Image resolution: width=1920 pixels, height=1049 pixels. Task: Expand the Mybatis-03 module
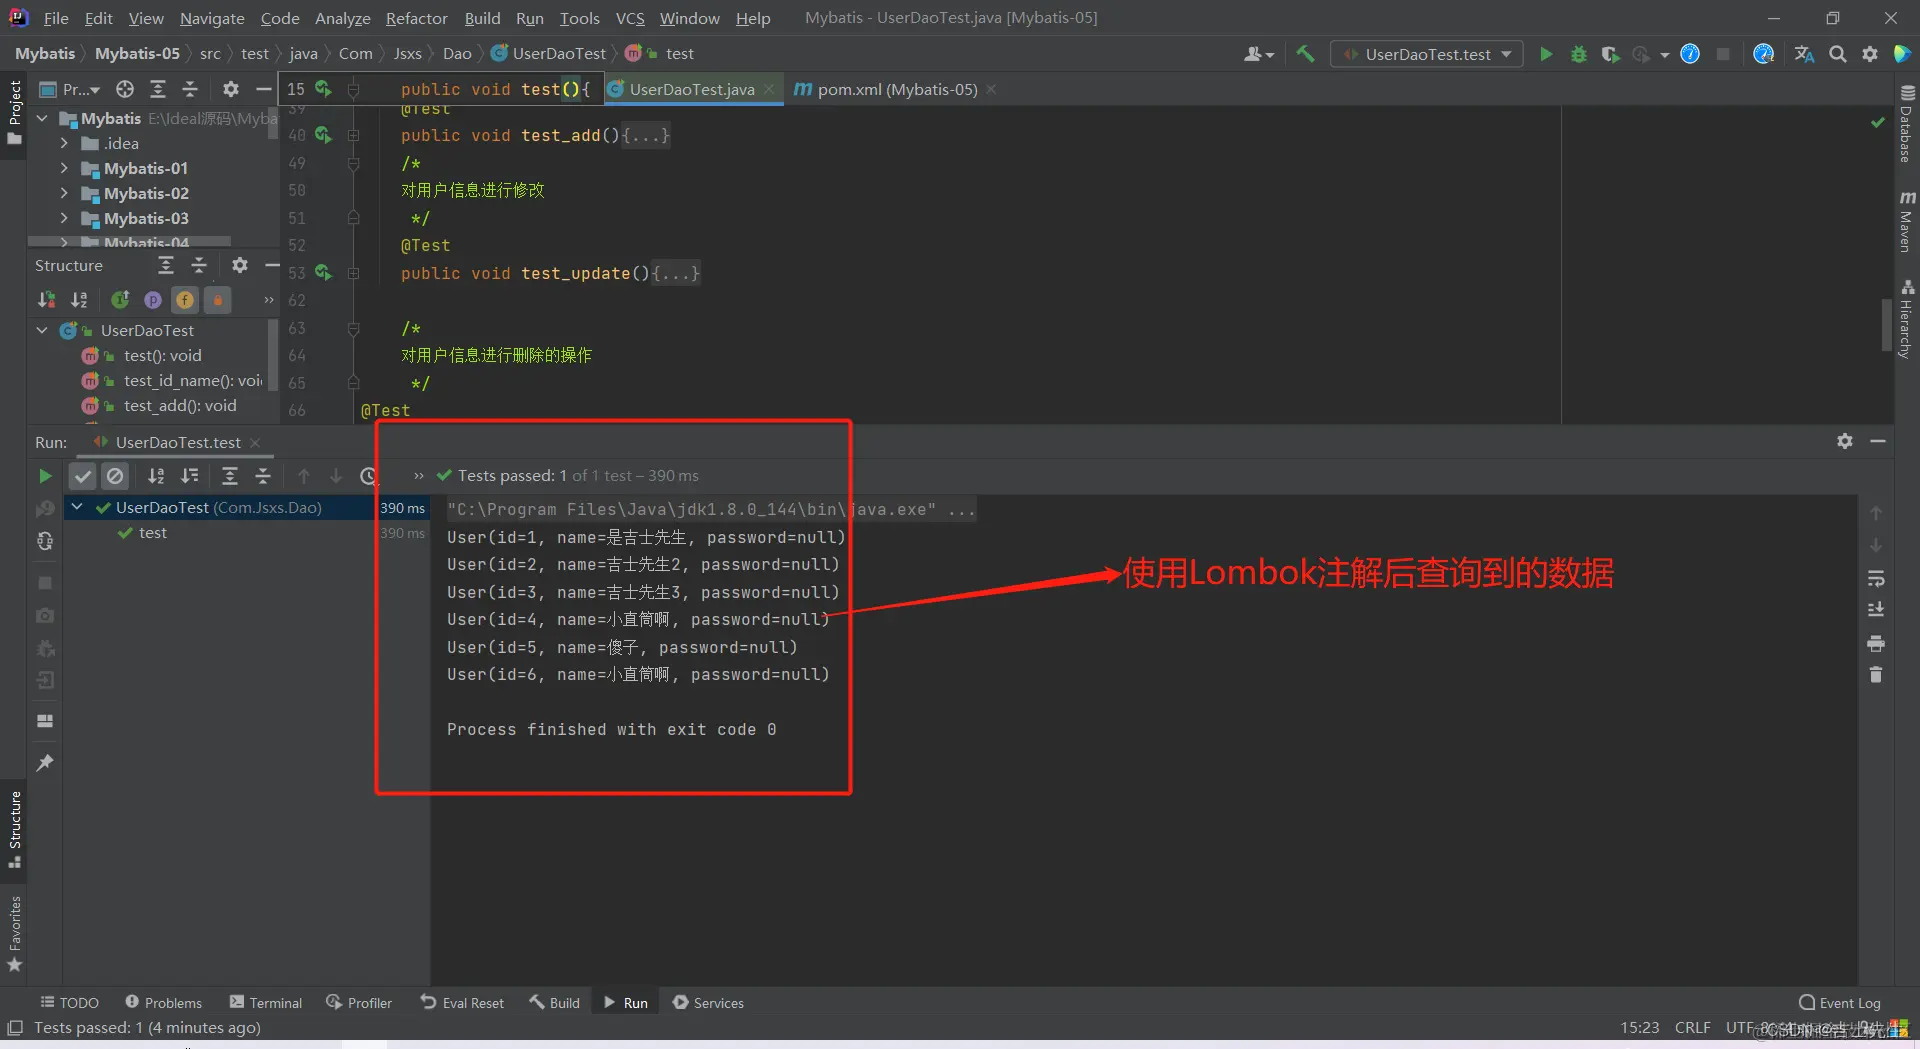(x=64, y=218)
